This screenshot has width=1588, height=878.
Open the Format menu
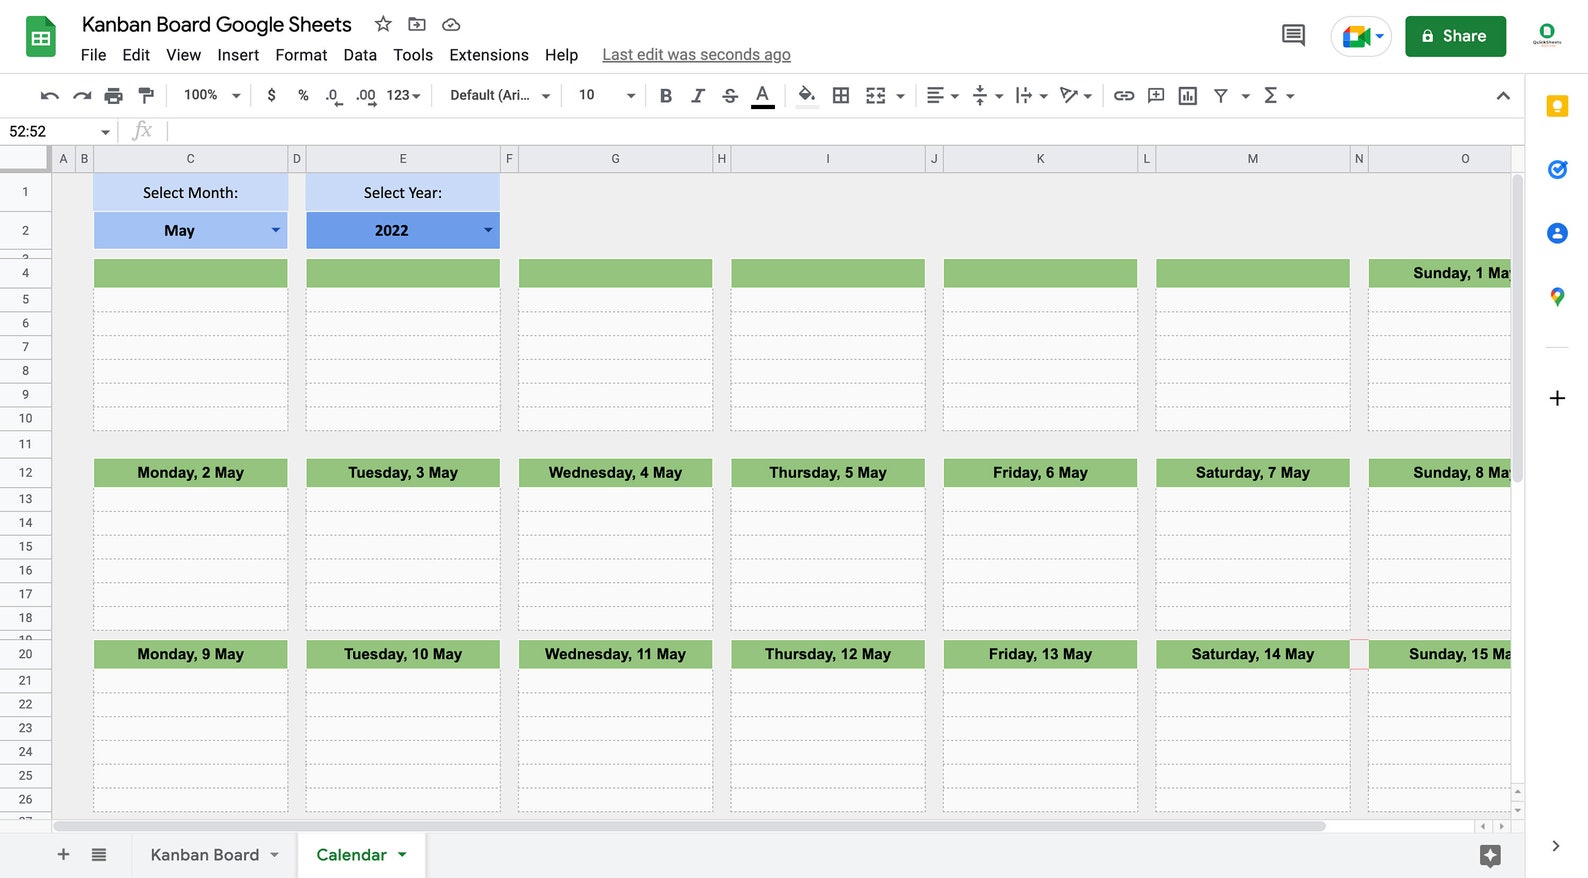[301, 55]
